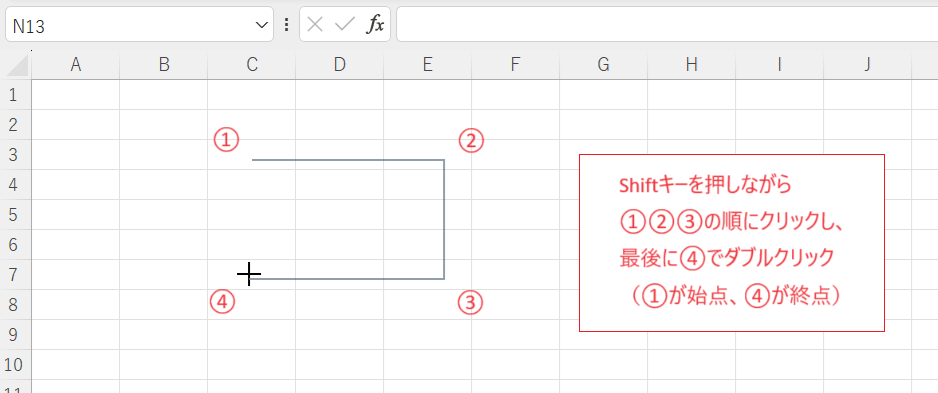
Task: Click the red-bordered Shift key instruction box
Action: [732, 243]
